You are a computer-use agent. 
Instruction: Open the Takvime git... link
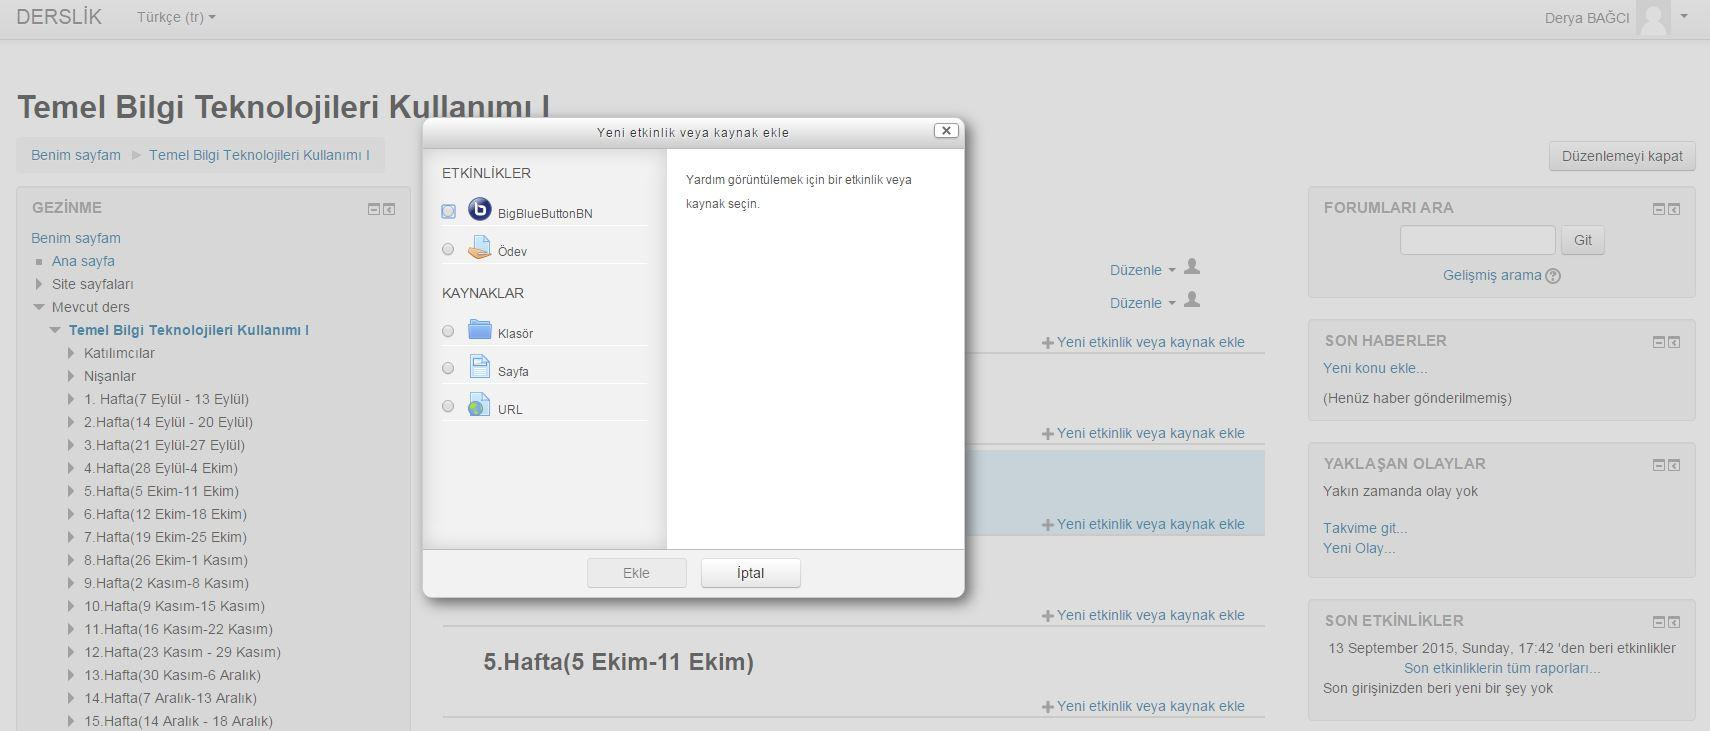coord(1365,528)
